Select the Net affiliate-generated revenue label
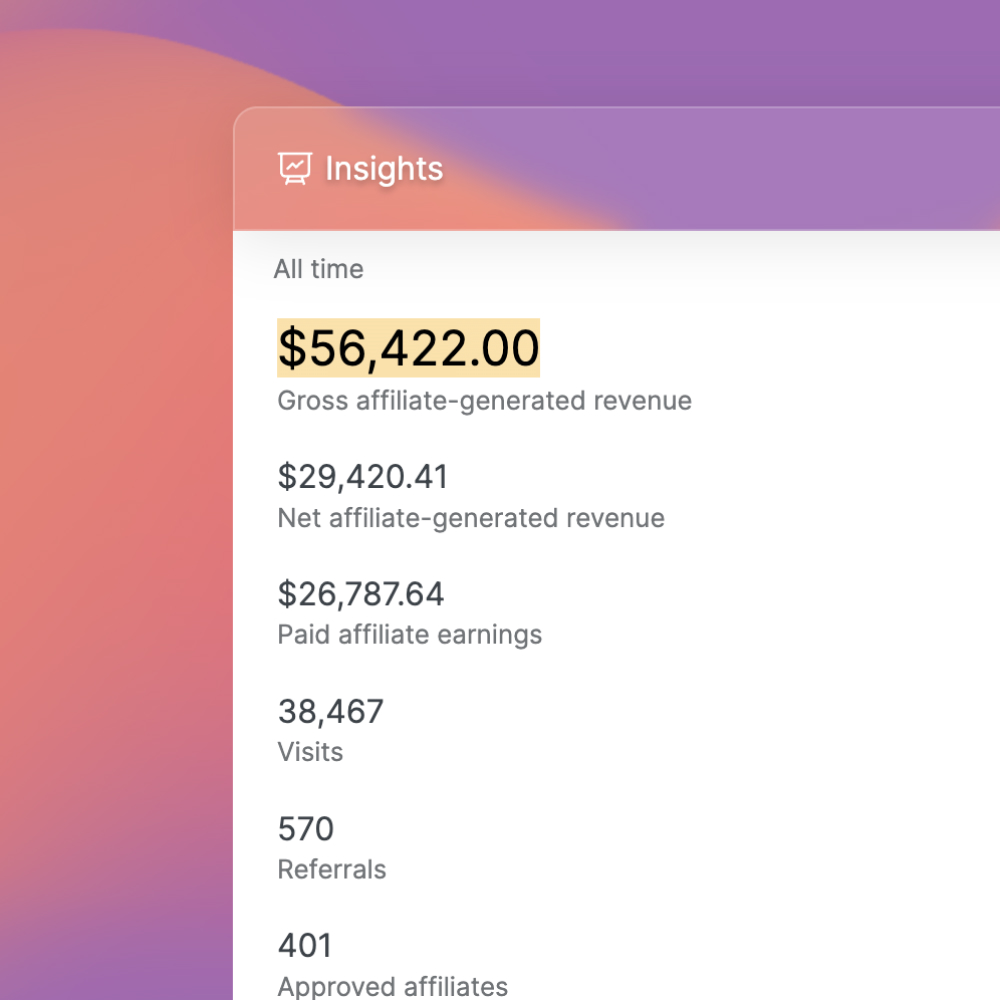The width and height of the screenshot is (1000, 1000). (x=471, y=518)
